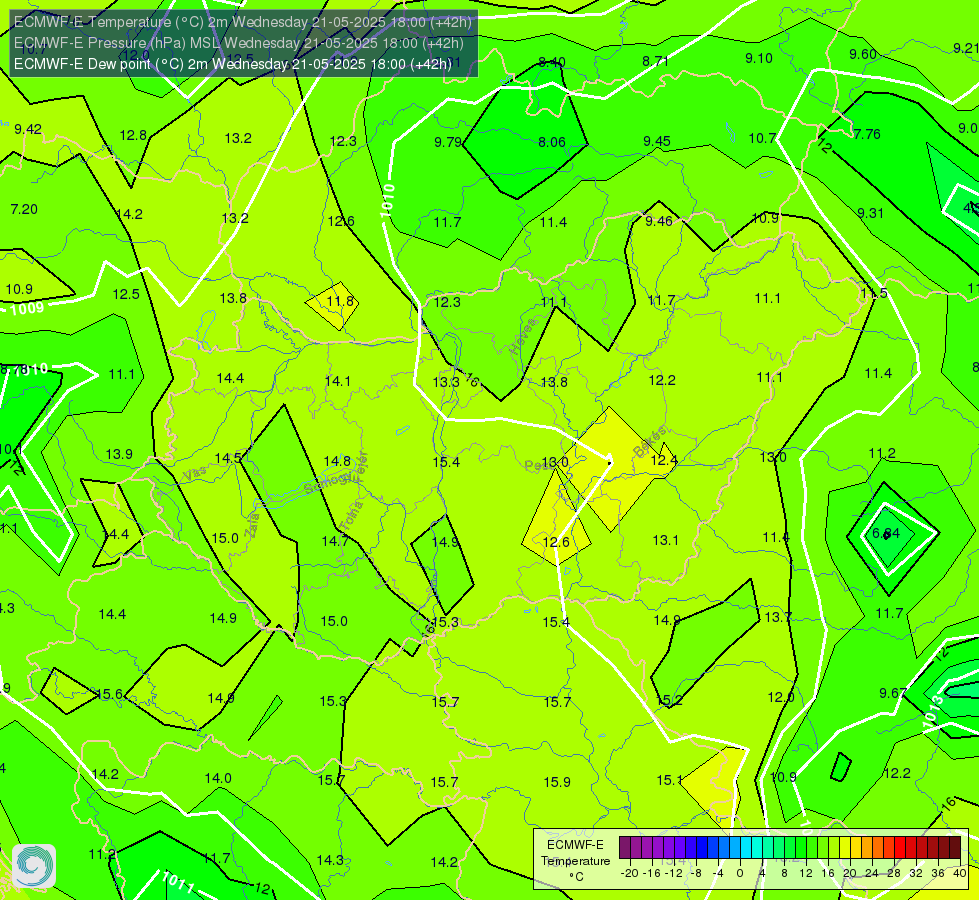Click the 1009 isobar label
The height and width of the screenshot is (900, 979).
tap(27, 308)
